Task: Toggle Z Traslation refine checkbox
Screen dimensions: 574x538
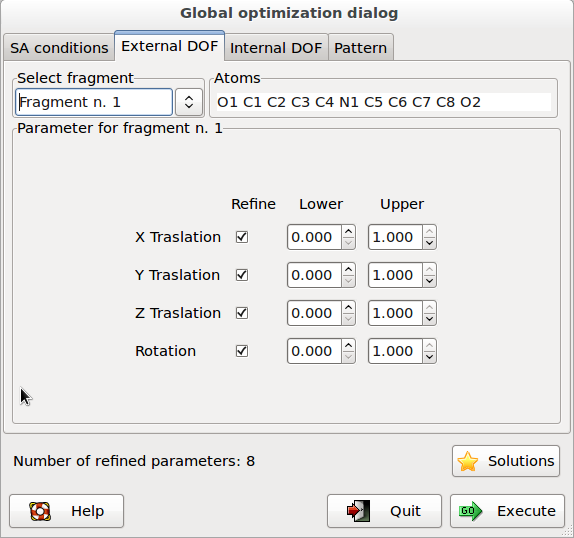Action: coord(242,313)
